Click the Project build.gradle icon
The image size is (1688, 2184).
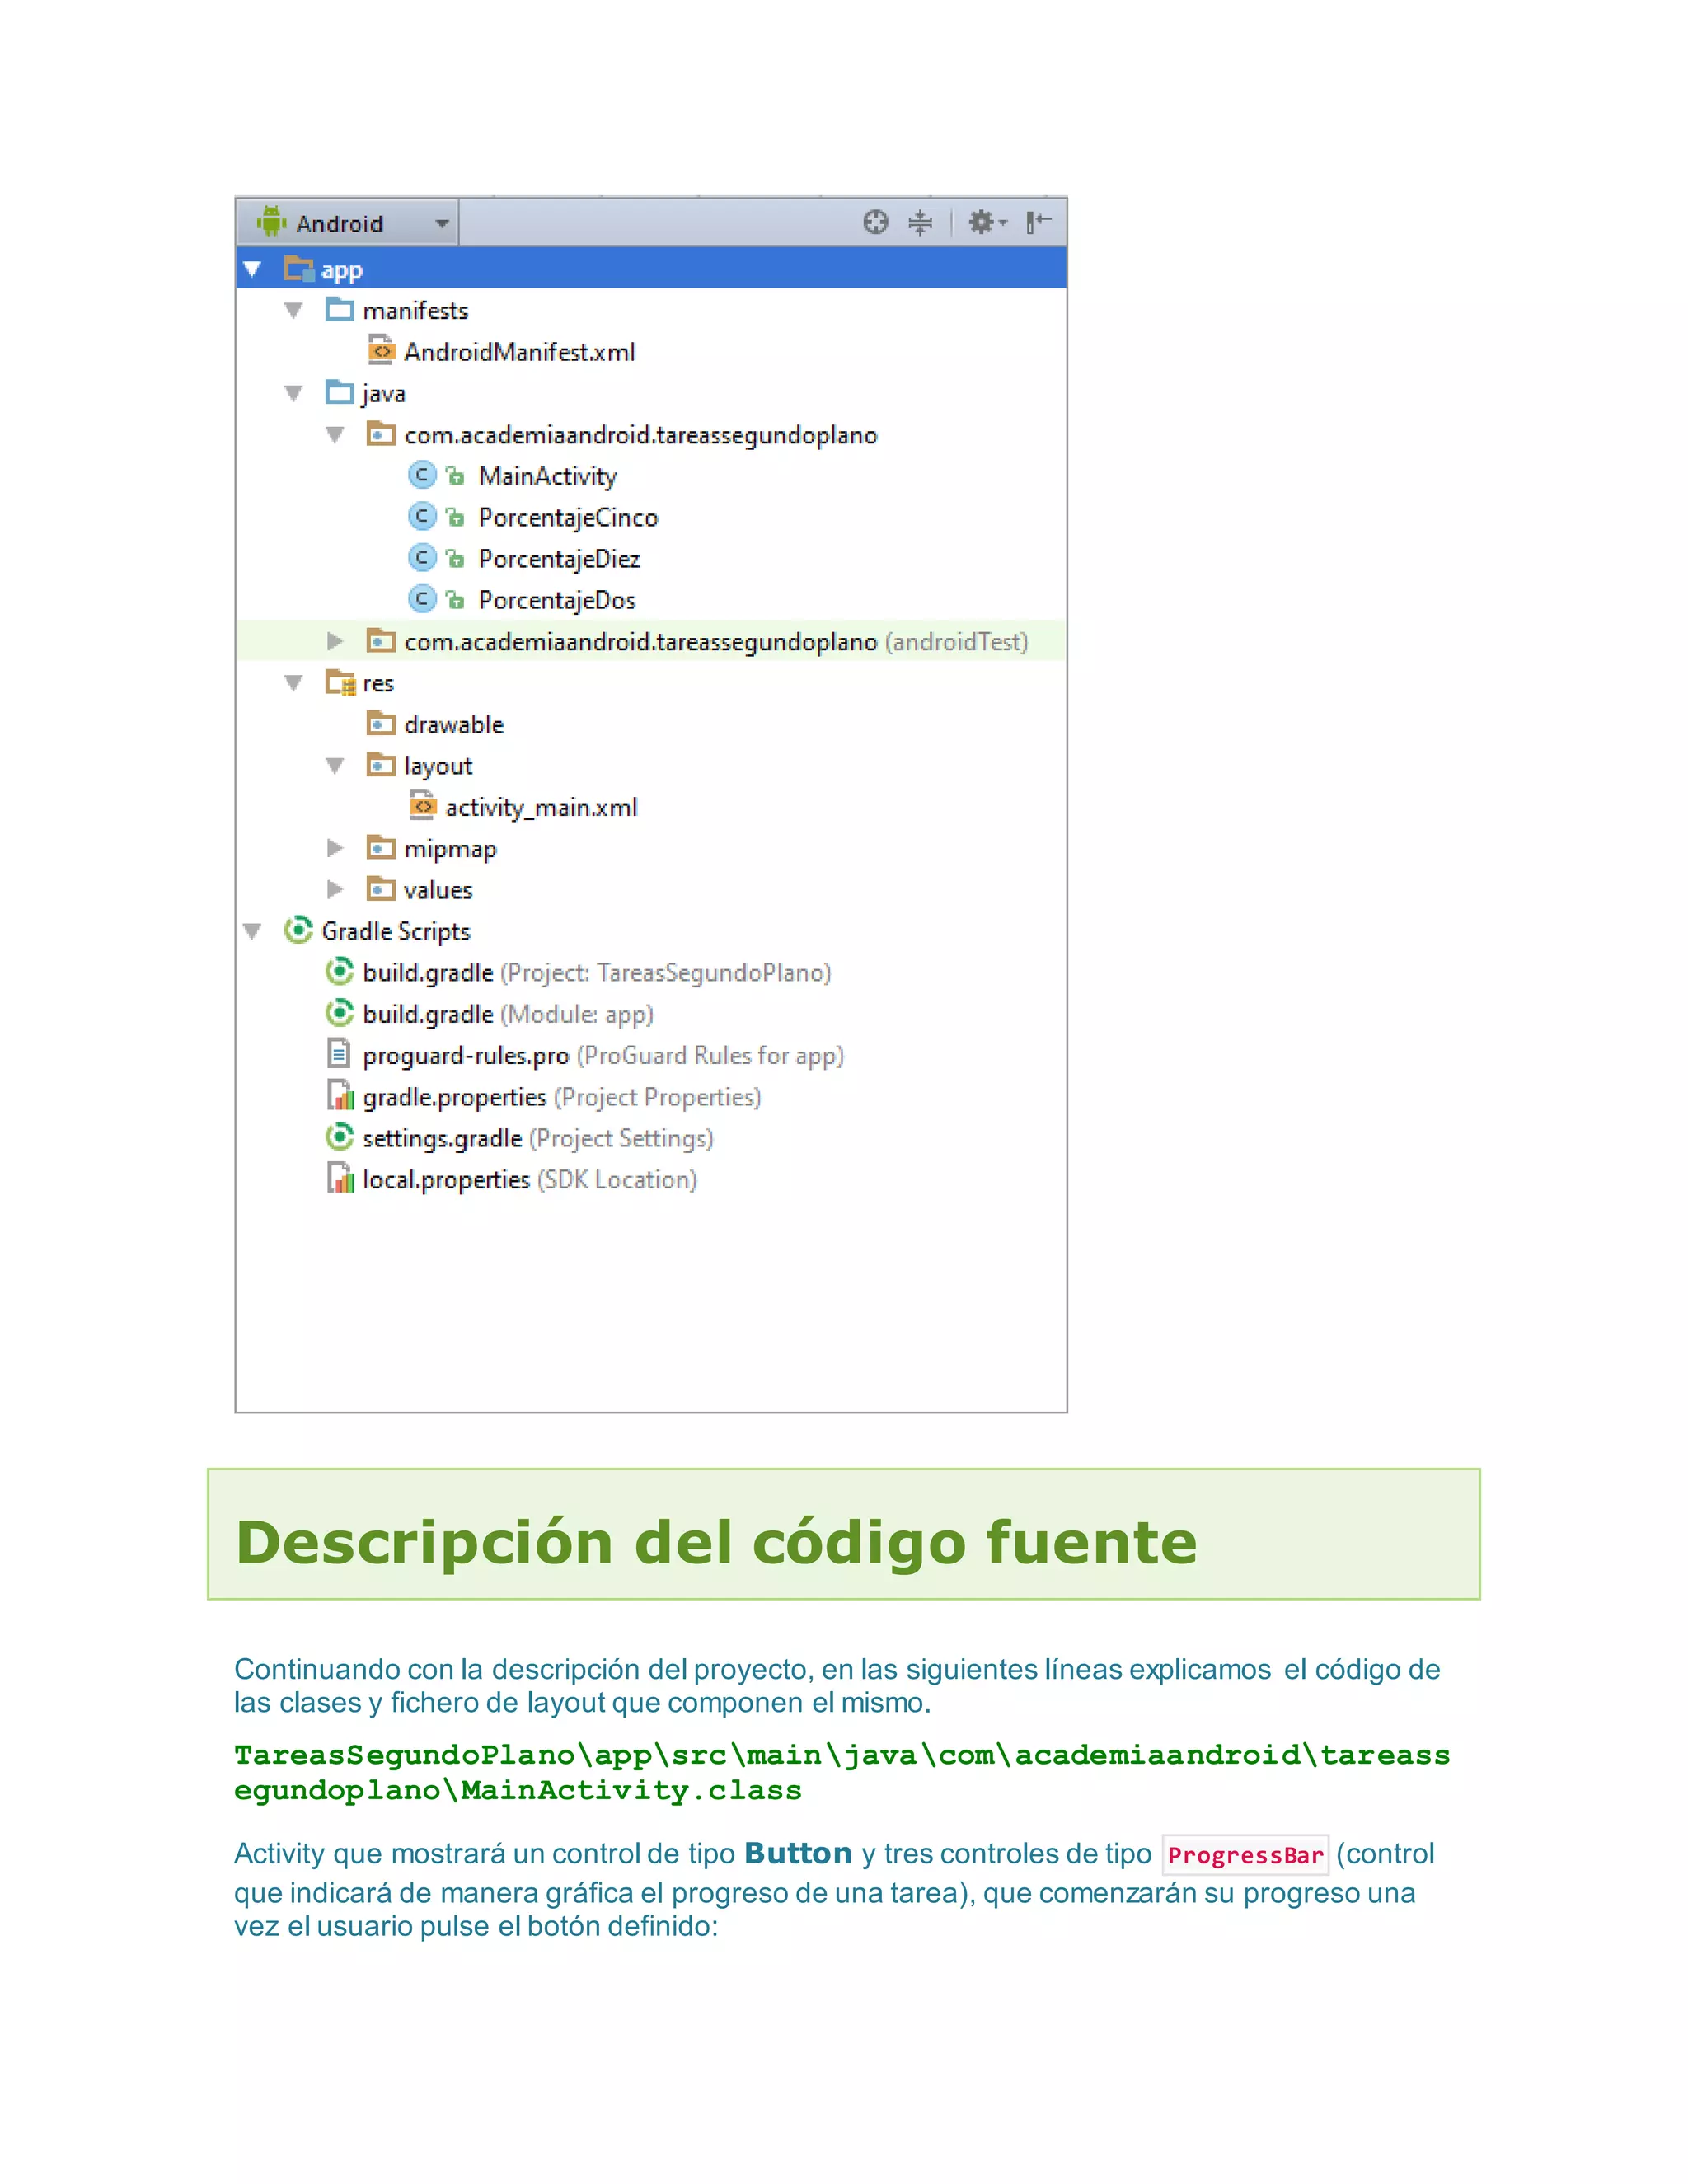pos(340,971)
